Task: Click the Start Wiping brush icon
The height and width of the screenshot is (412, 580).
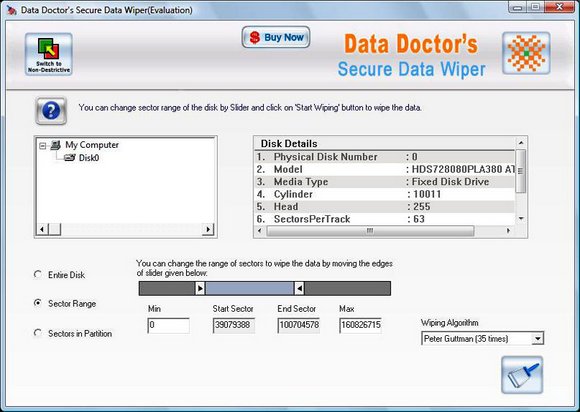Action: point(522,375)
